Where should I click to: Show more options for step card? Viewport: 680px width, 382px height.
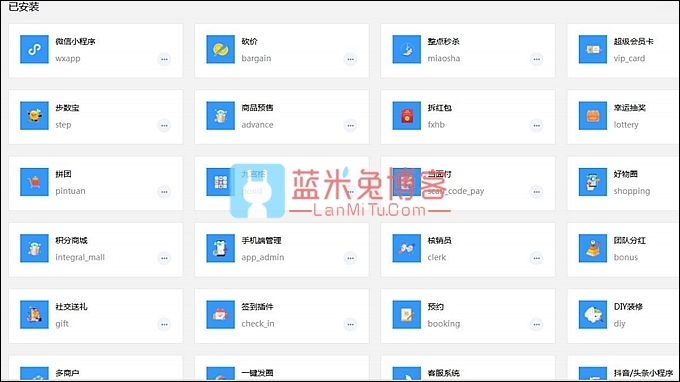tap(164, 125)
